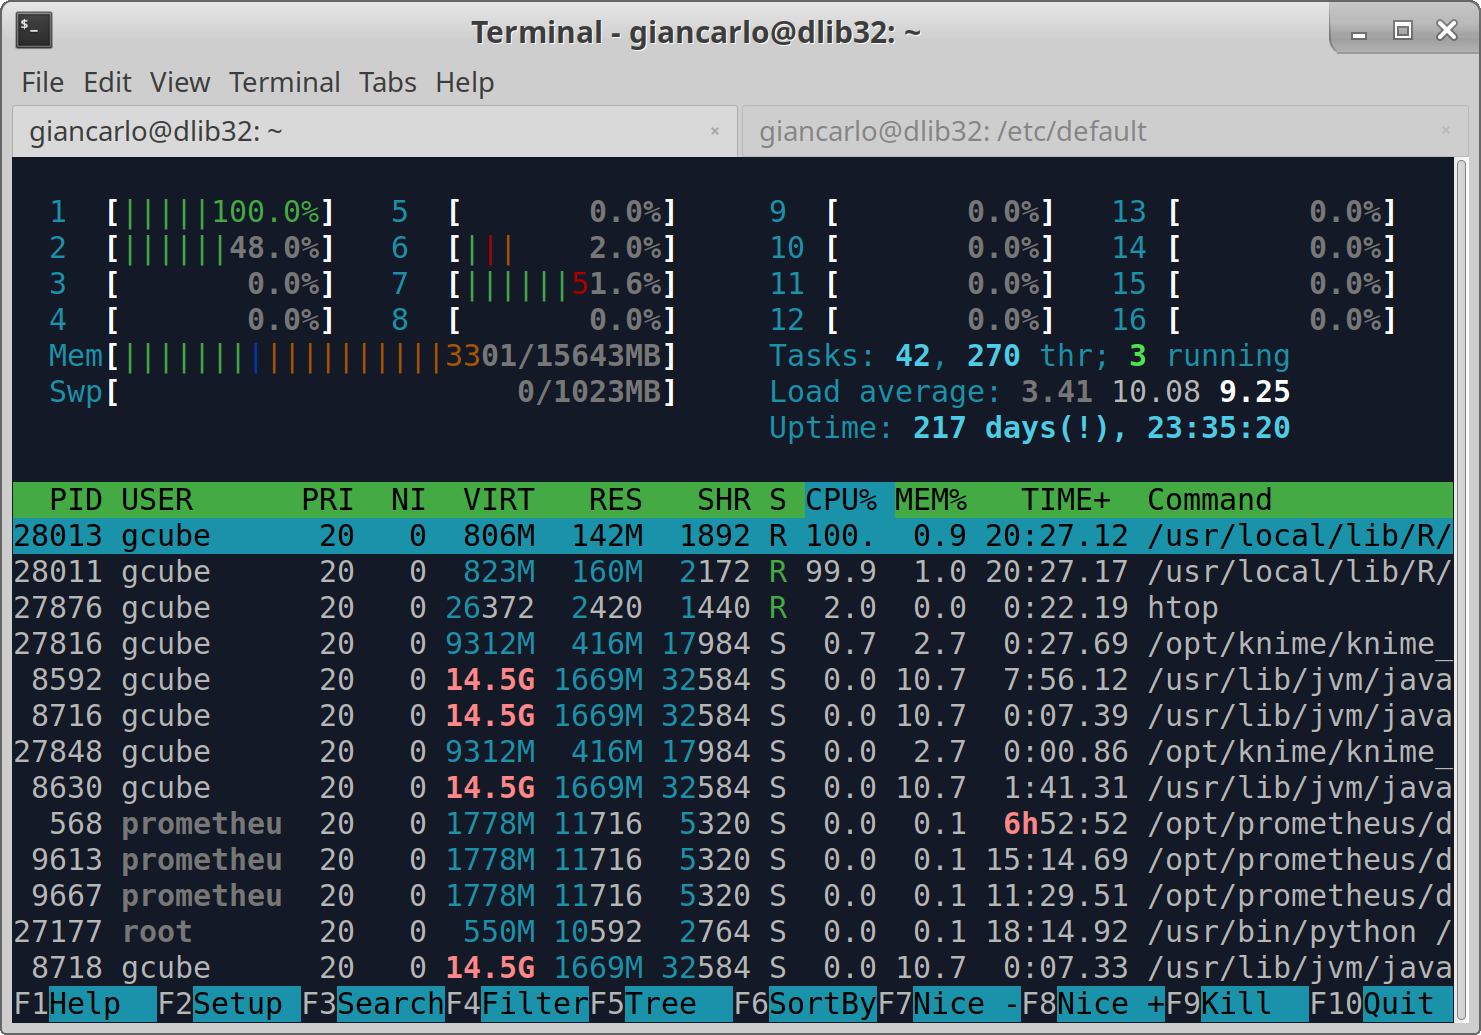1481x1035 pixels.
Task: Sort by the CPU% column header
Action: pyautogui.click(x=841, y=499)
